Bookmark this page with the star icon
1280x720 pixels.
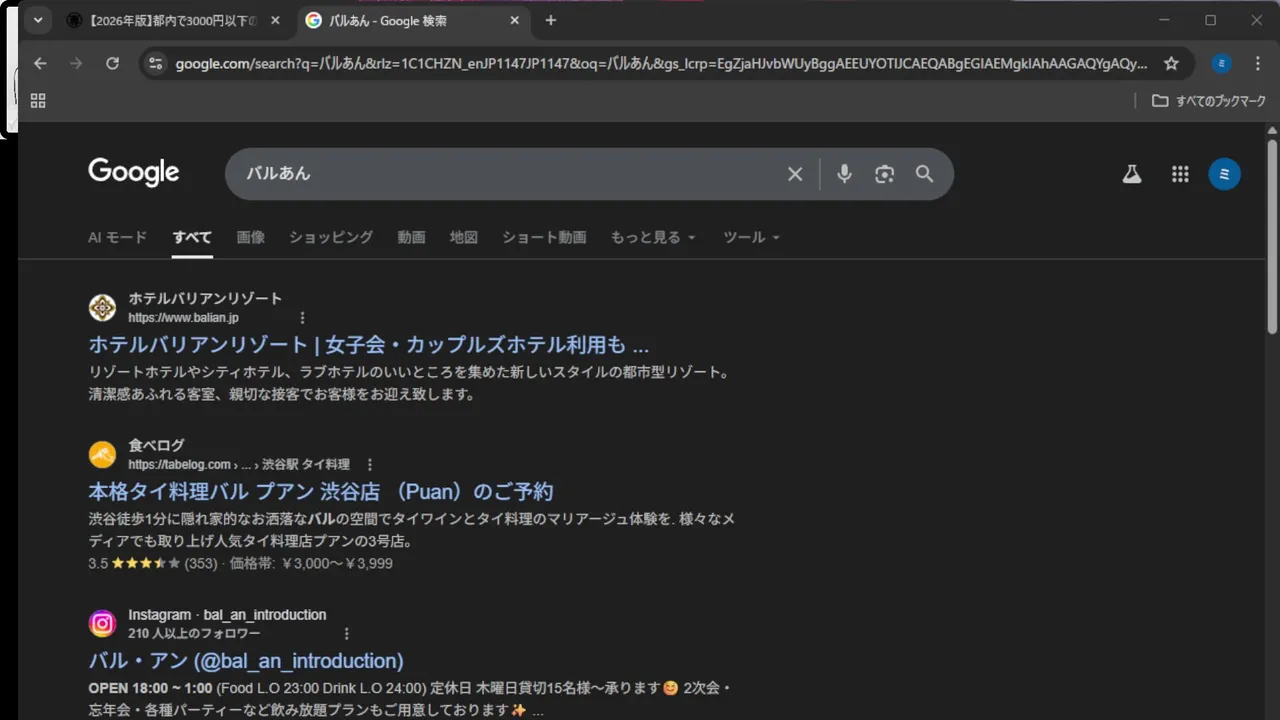click(1171, 63)
